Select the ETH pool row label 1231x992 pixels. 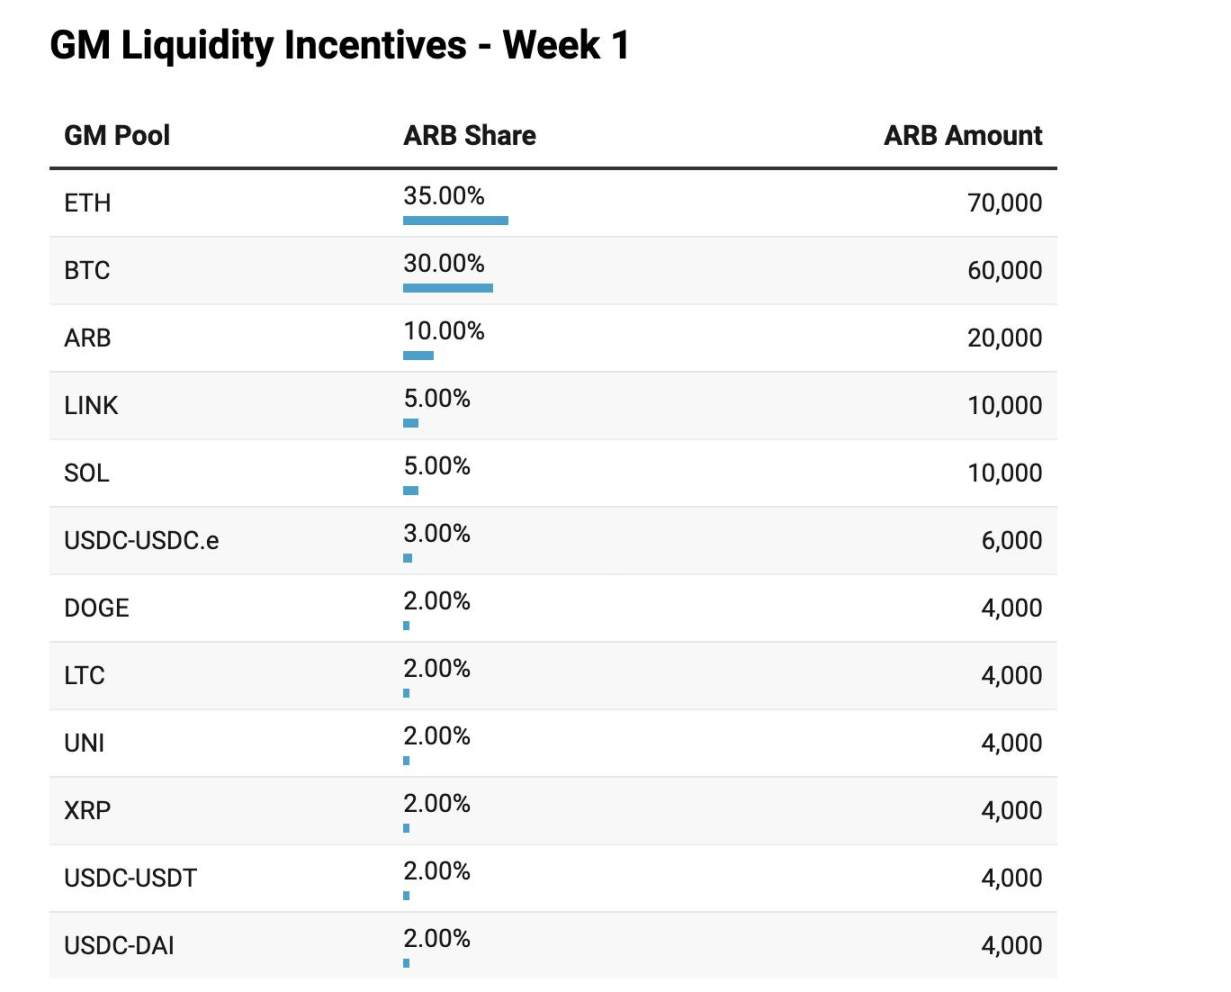coord(87,203)
